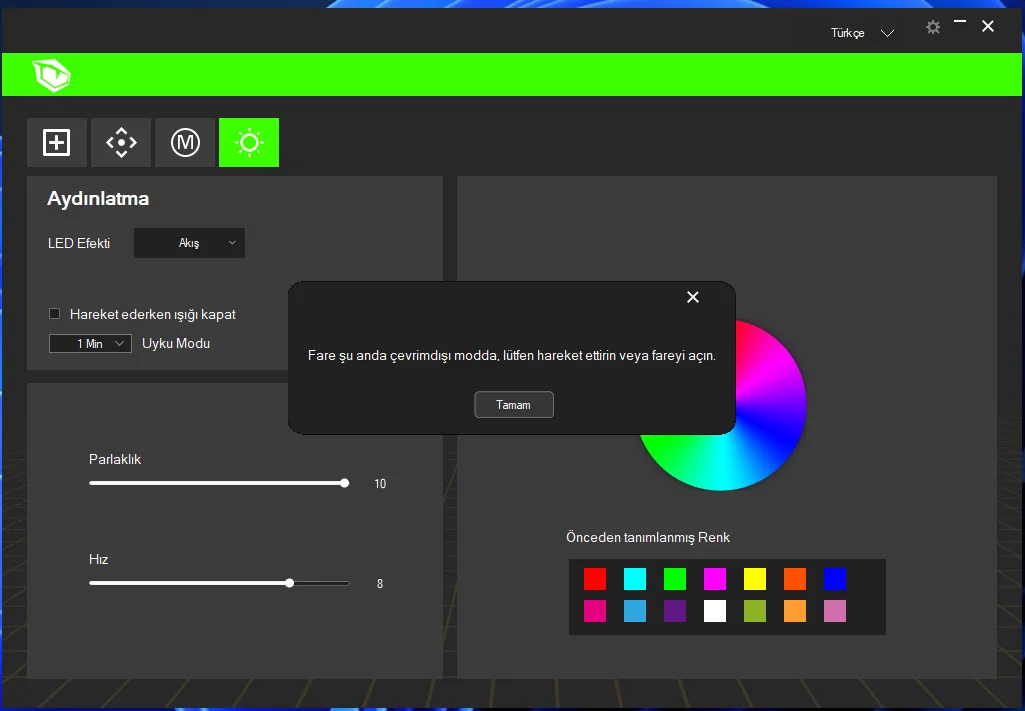Expand the LED Efekti dropdown showing Akış
Screen dimensions: 1025x711
point(190,243)
